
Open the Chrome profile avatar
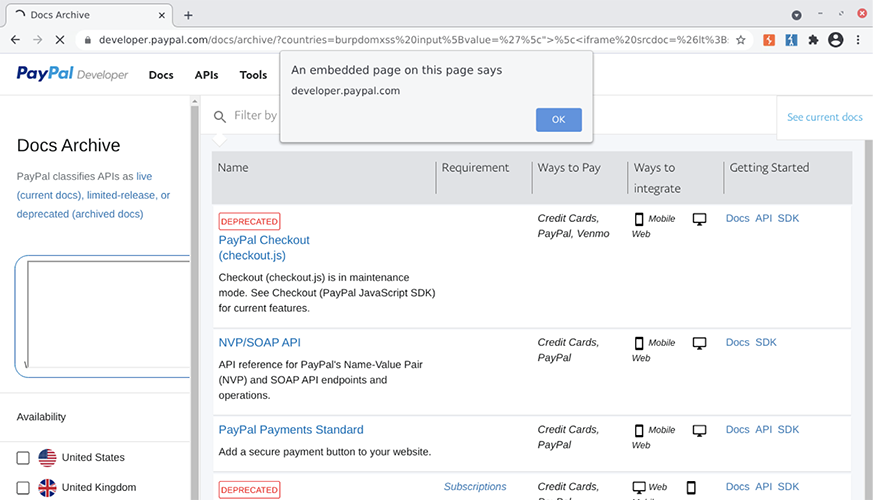[x=836, y=40]
